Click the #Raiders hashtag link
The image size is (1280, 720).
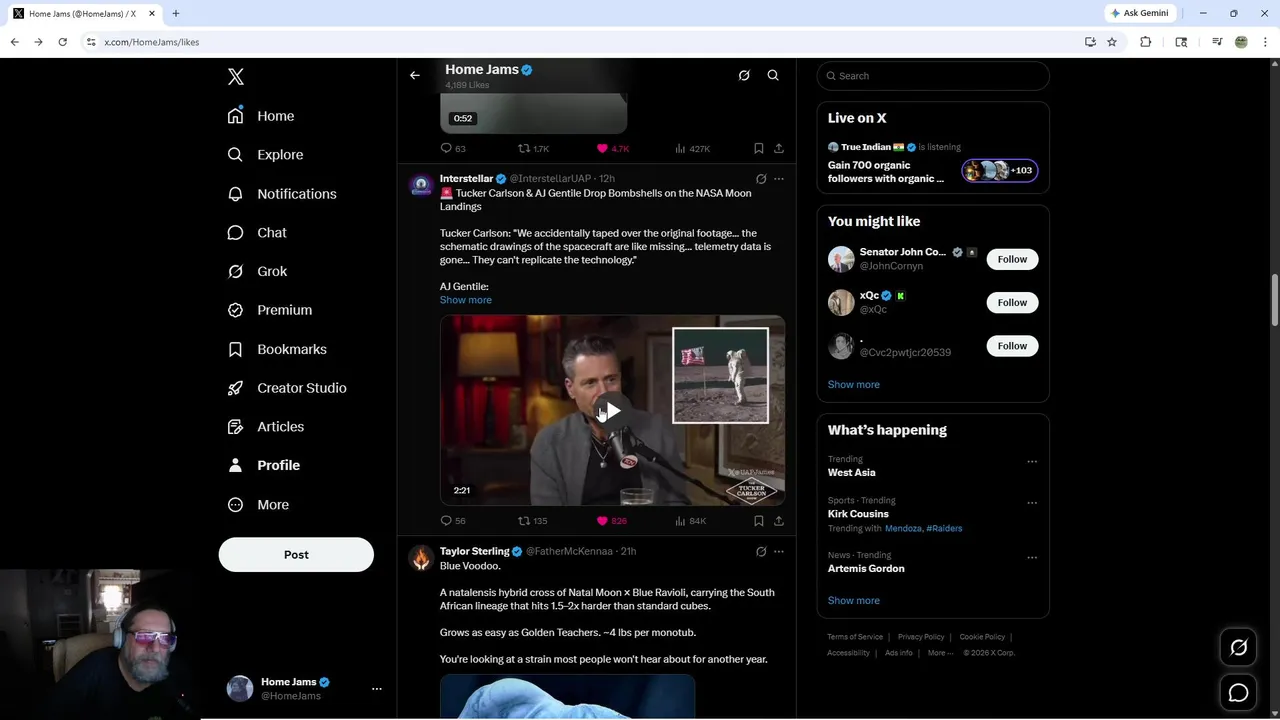click(944, 528)
